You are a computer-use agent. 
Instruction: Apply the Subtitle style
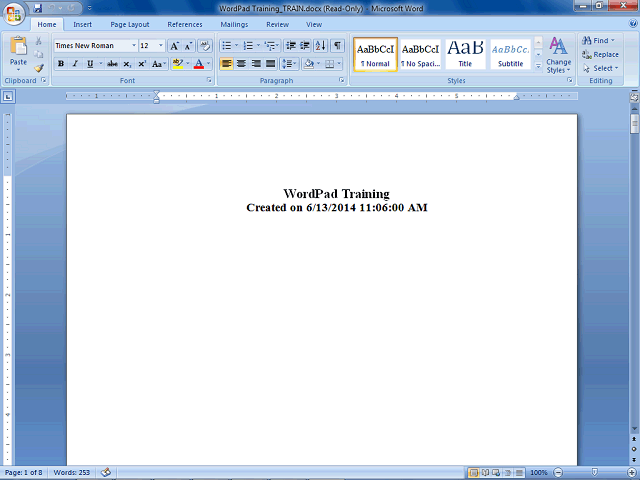coord(510,55)
